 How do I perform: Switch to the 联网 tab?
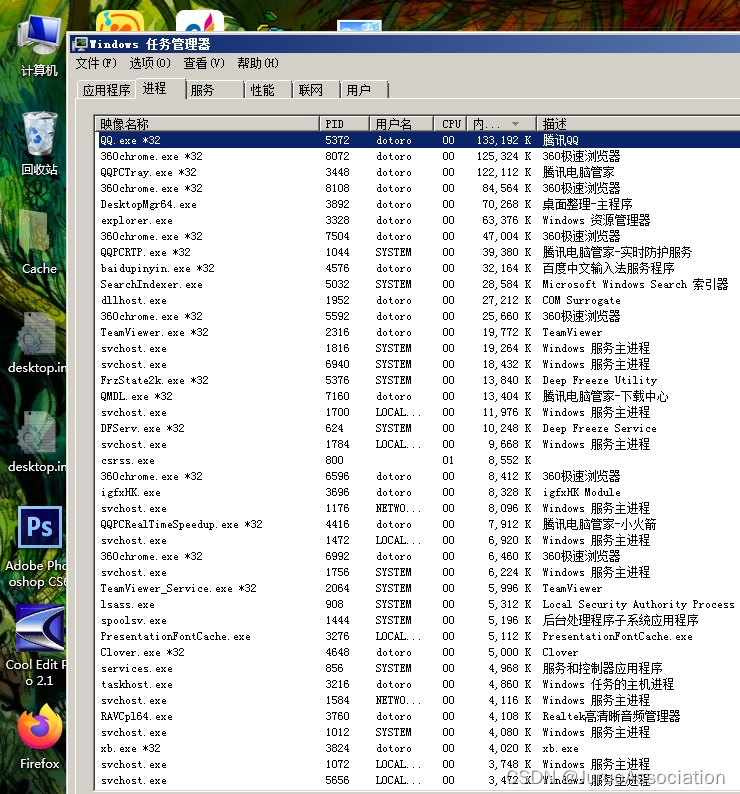point(316,90)
